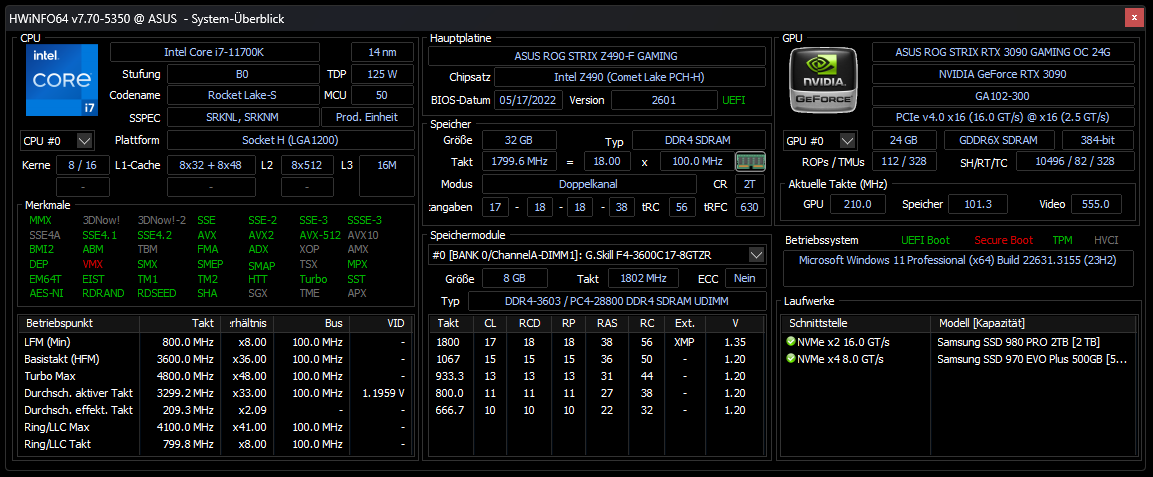Click the 1067 clock timing row

pyautogui.click(x=598, y=359)
